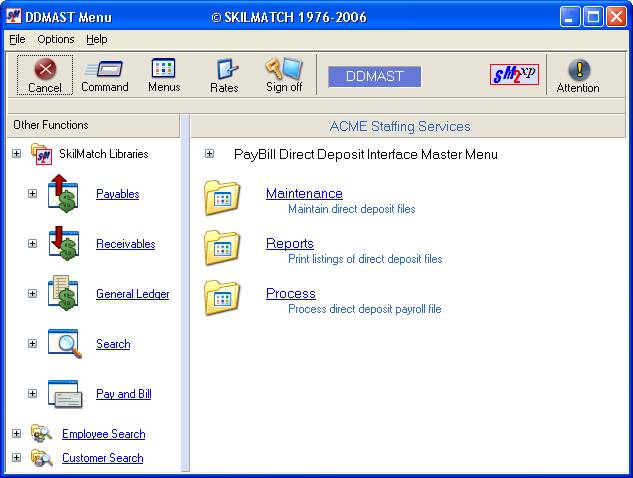Click the Cancel red X icon
This screenshot has height=478, width=633.
pyautogui.click(x=45, y=69)
